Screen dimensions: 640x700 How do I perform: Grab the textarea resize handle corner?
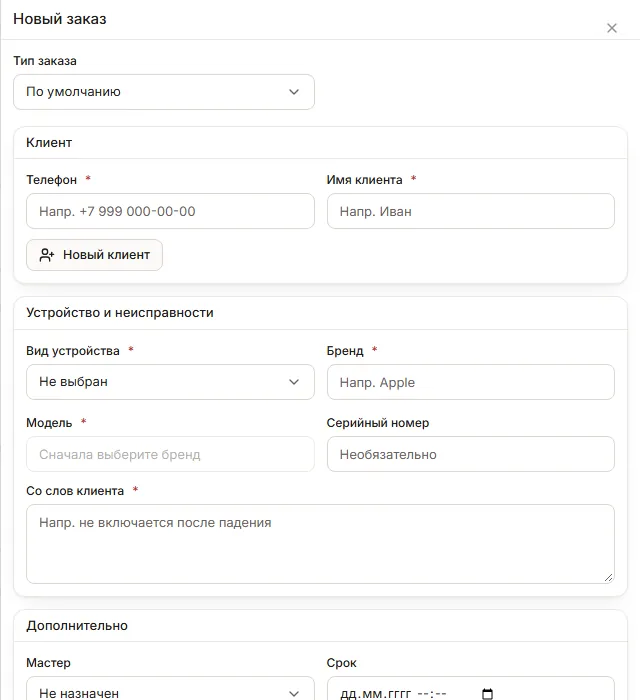608,578
